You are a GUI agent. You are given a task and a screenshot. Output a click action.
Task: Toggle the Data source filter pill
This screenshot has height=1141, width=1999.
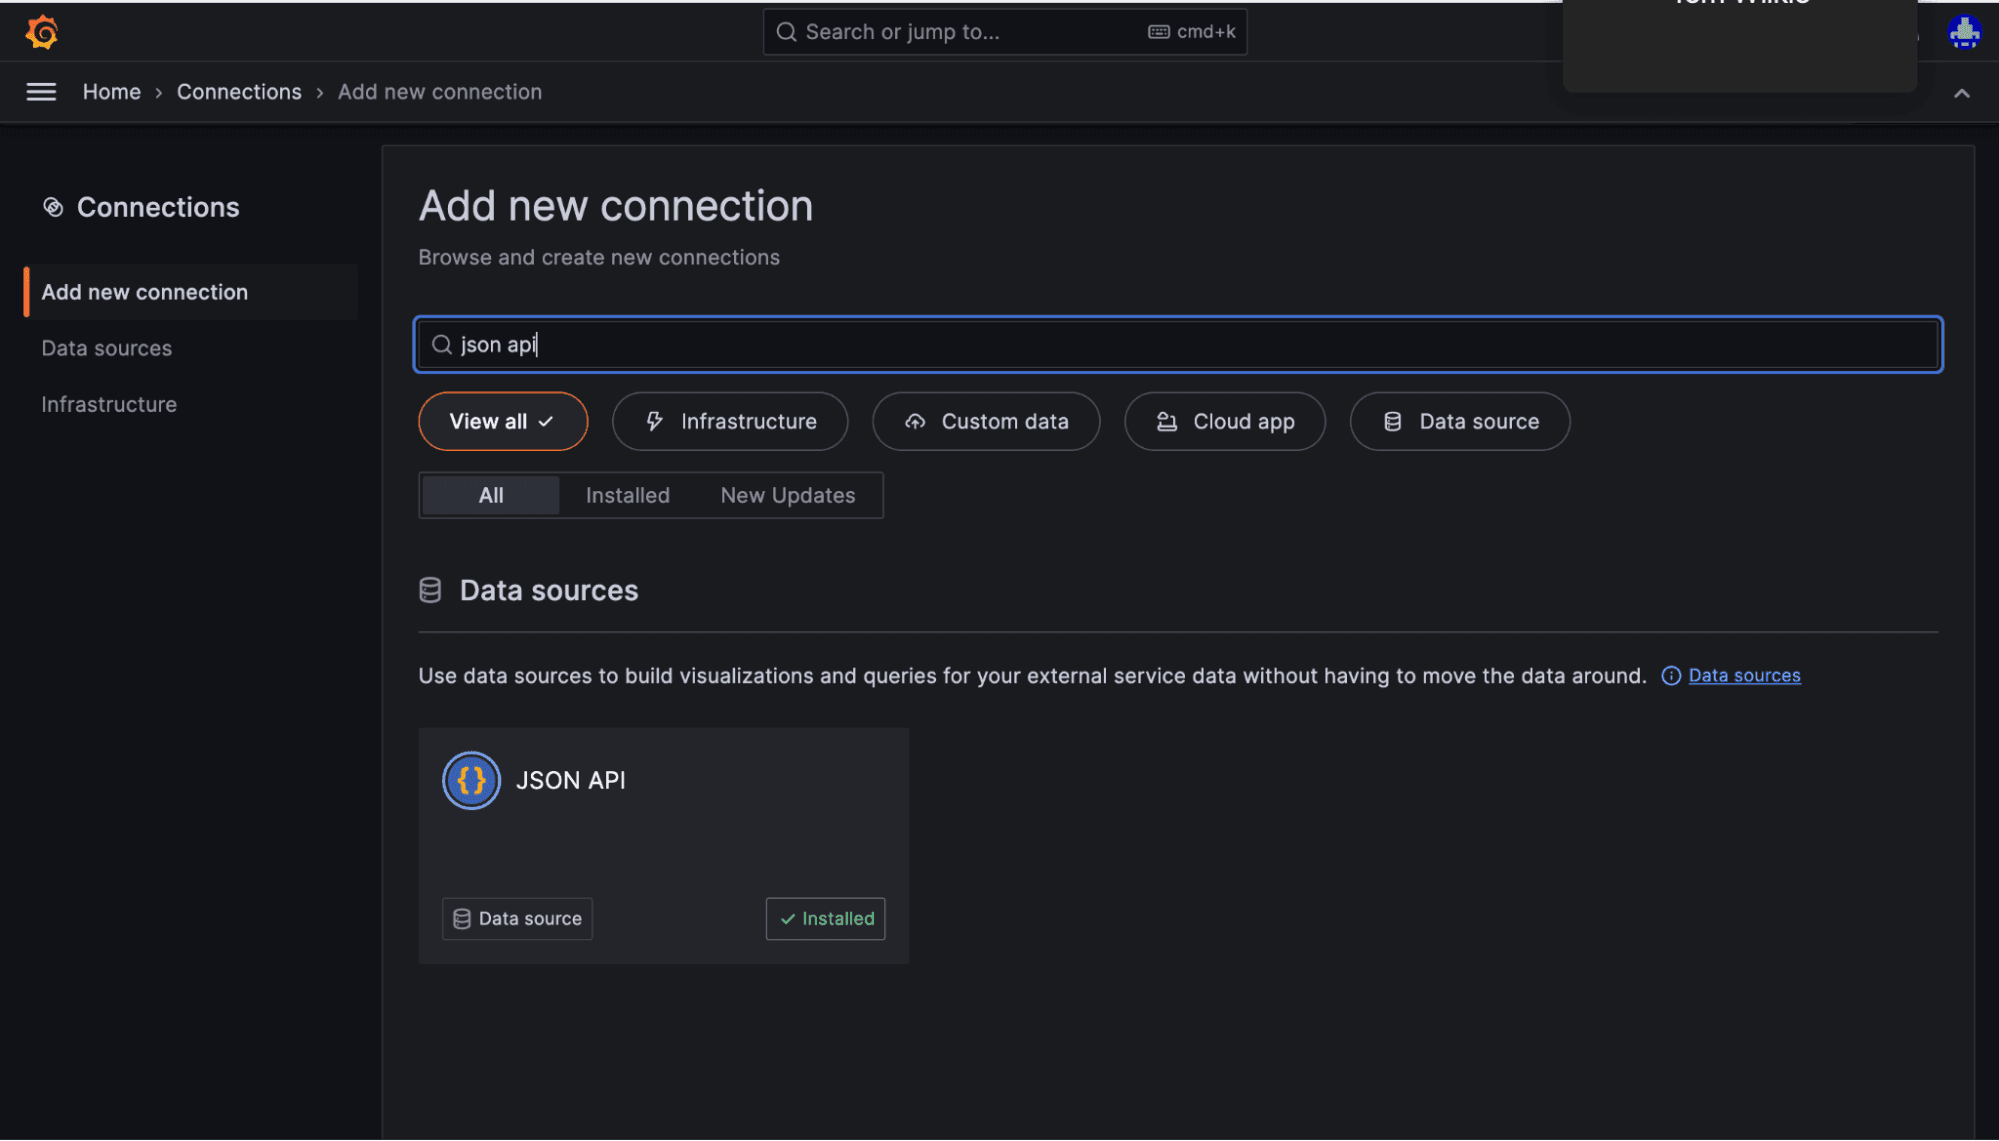(x=1459, y=421)
